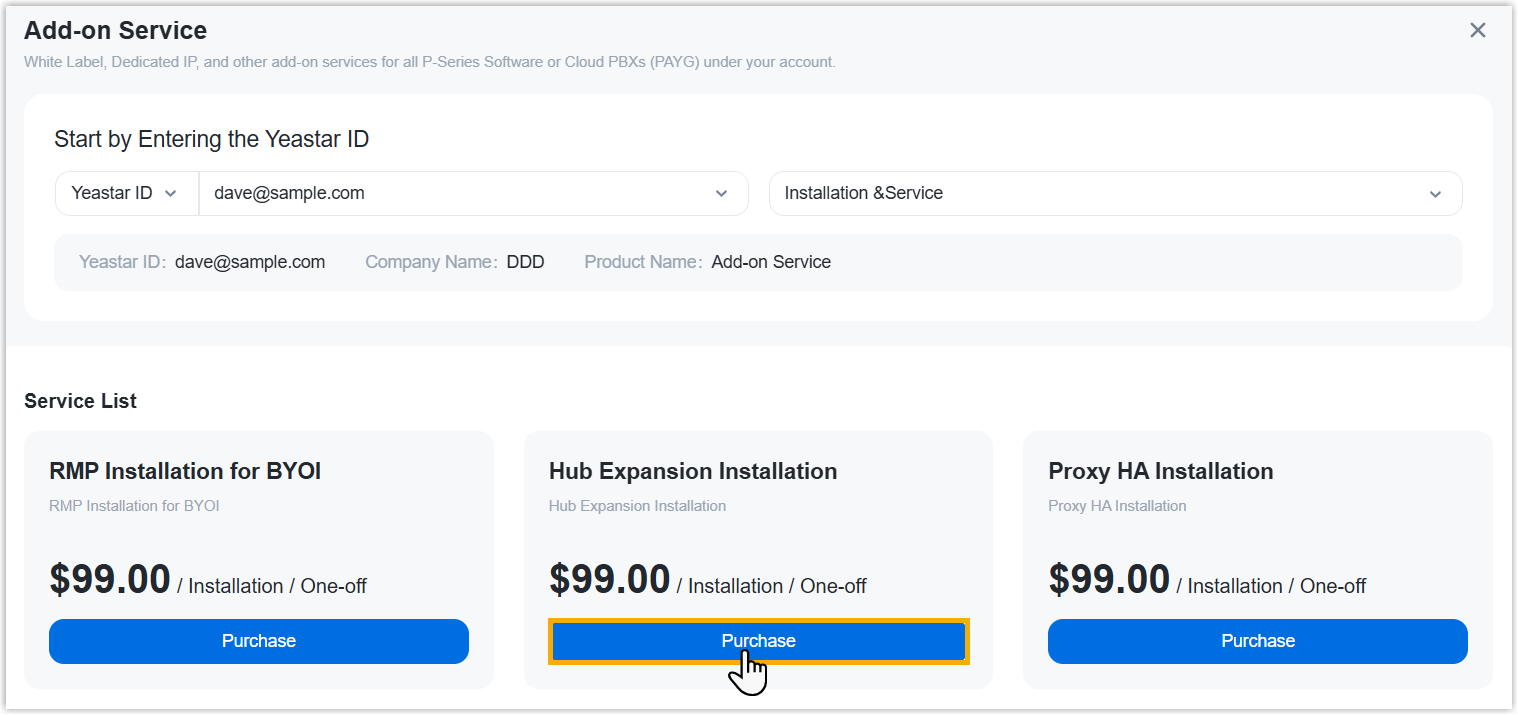Close the Add-on Service dialog
This screenshot has width=1518, height=715.
click(x=1477, y=31)
